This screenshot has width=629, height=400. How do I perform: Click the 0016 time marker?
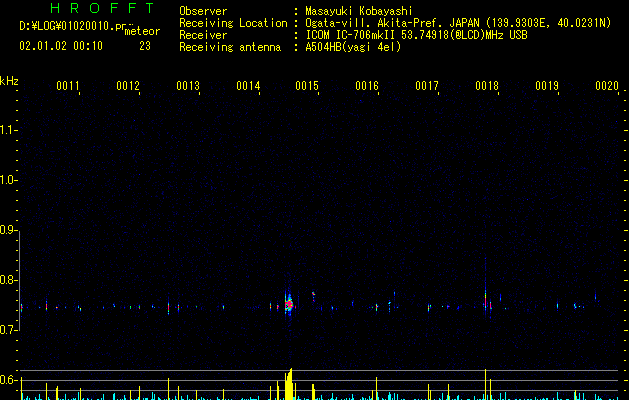(x=367, y=86)
